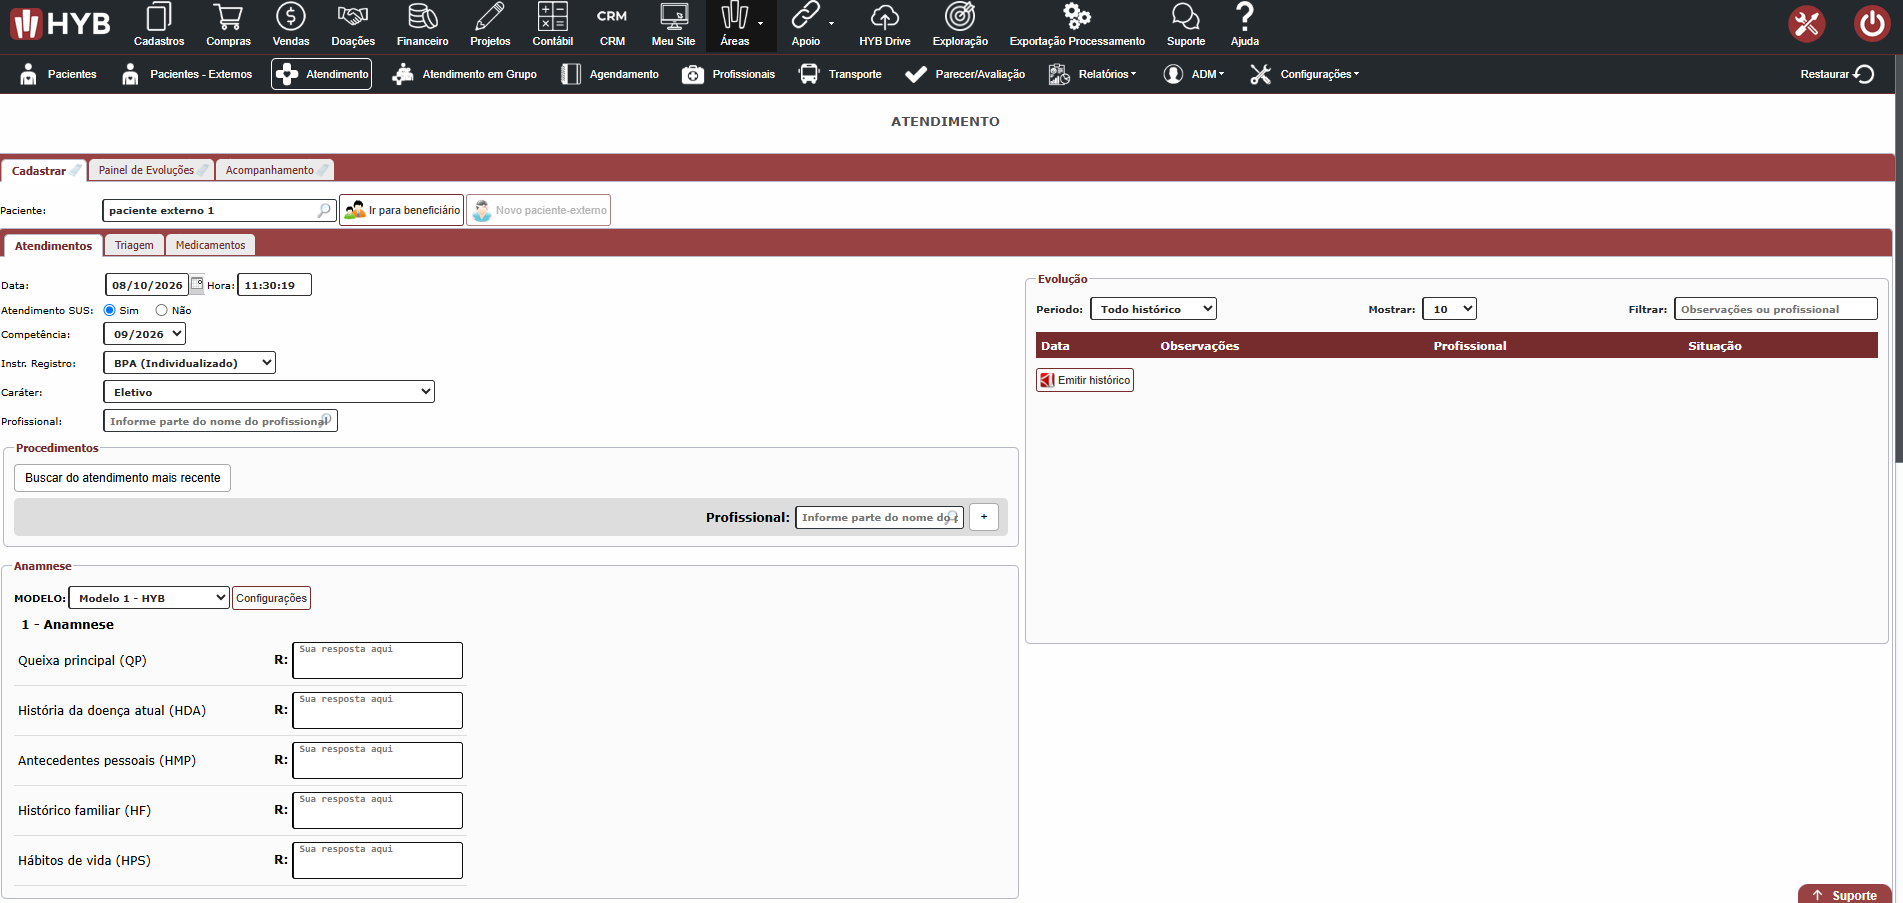Click search magnifier in Paciente field
Image resolution: width=1903 pixels, height=903 pixels.
(324, 210)
